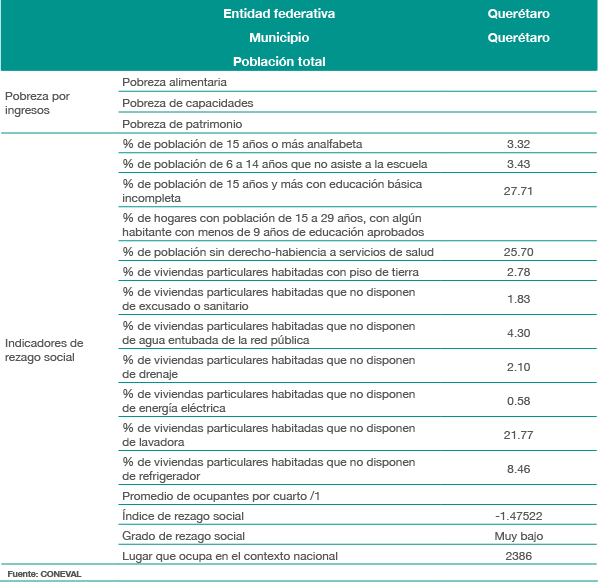Click the 'Población total' header

279,62
